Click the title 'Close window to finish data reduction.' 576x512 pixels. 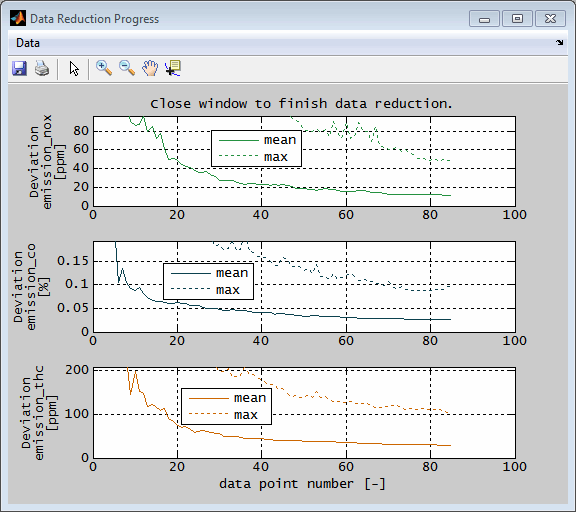(x=301, y=104)
